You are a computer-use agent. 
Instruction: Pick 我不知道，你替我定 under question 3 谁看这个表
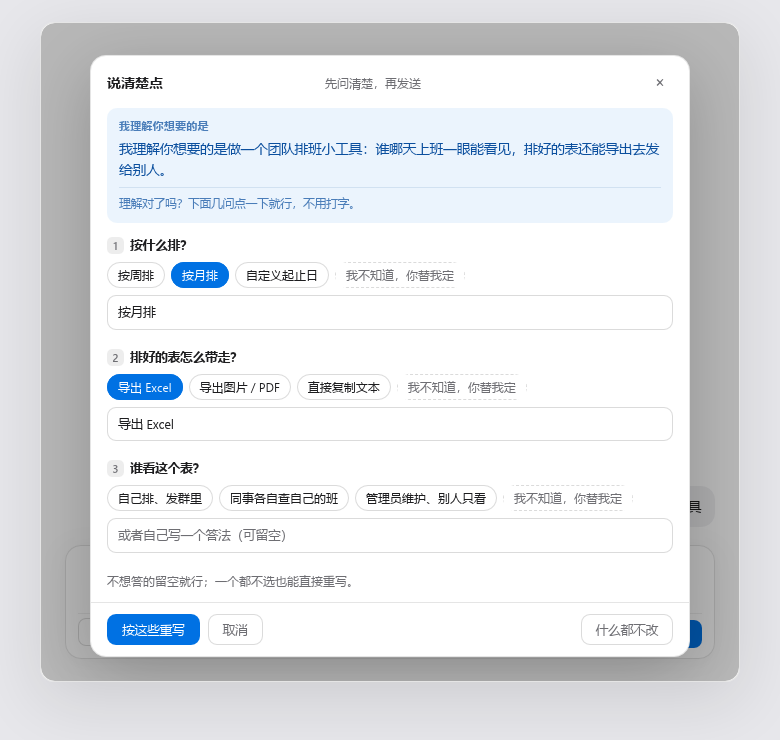[568, 498]
